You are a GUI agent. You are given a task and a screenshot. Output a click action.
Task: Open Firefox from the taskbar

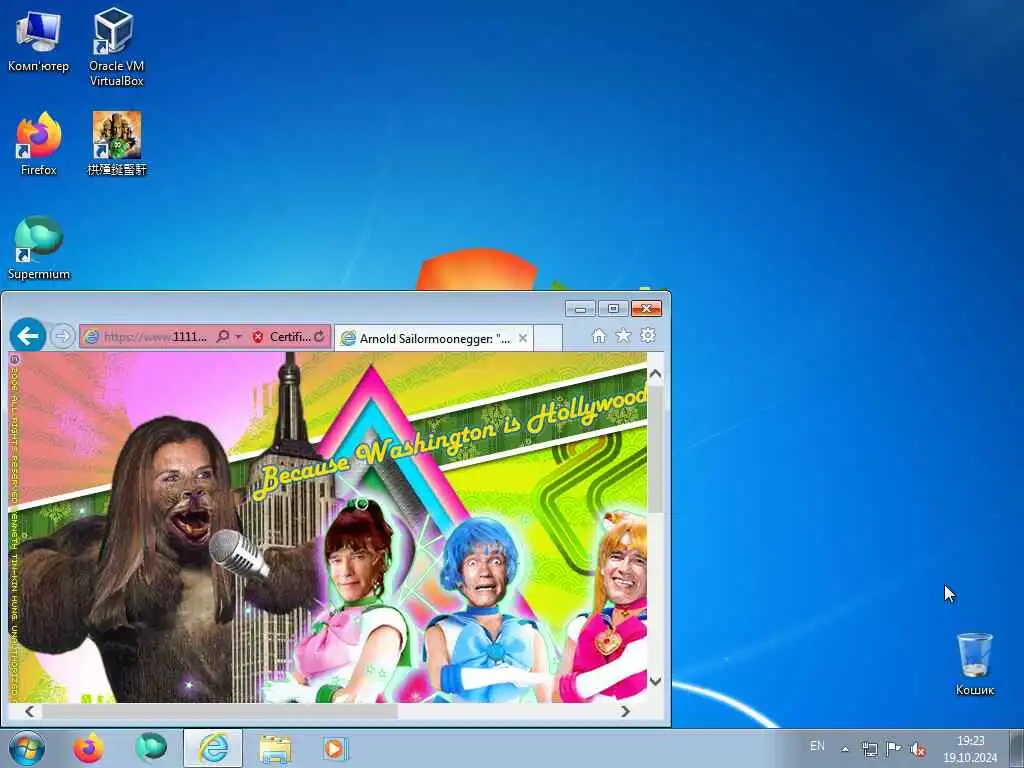click(x=88, y=748)
